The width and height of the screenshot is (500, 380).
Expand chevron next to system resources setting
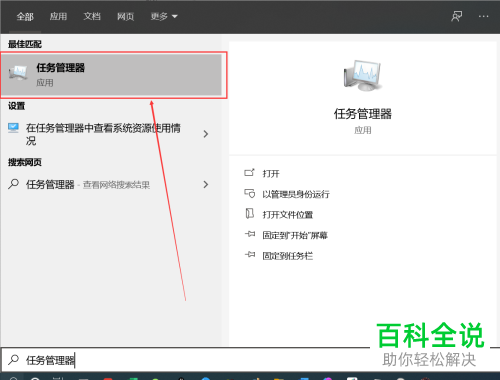coord(206,134)
